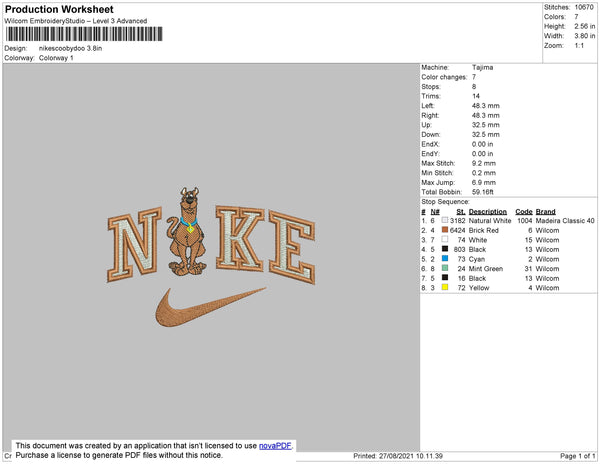Click the Down value '32.5 mm'

(486, 134)
